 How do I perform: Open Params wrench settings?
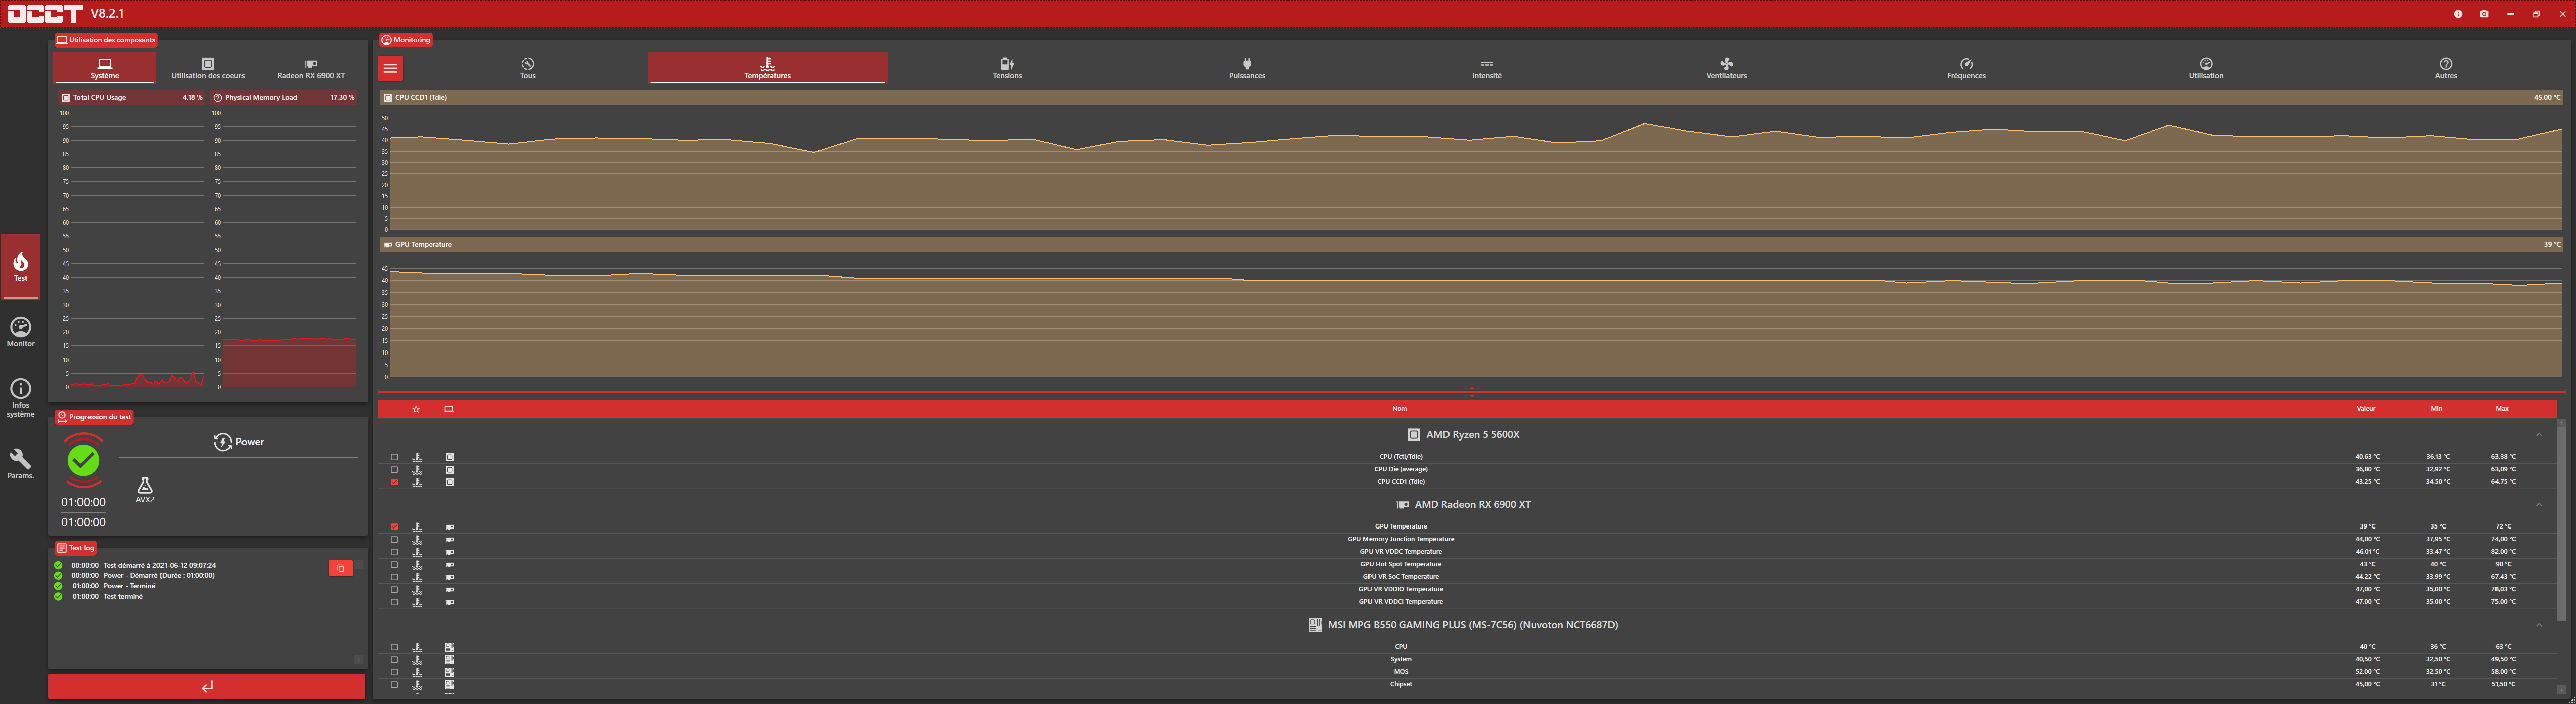(20, 463)
